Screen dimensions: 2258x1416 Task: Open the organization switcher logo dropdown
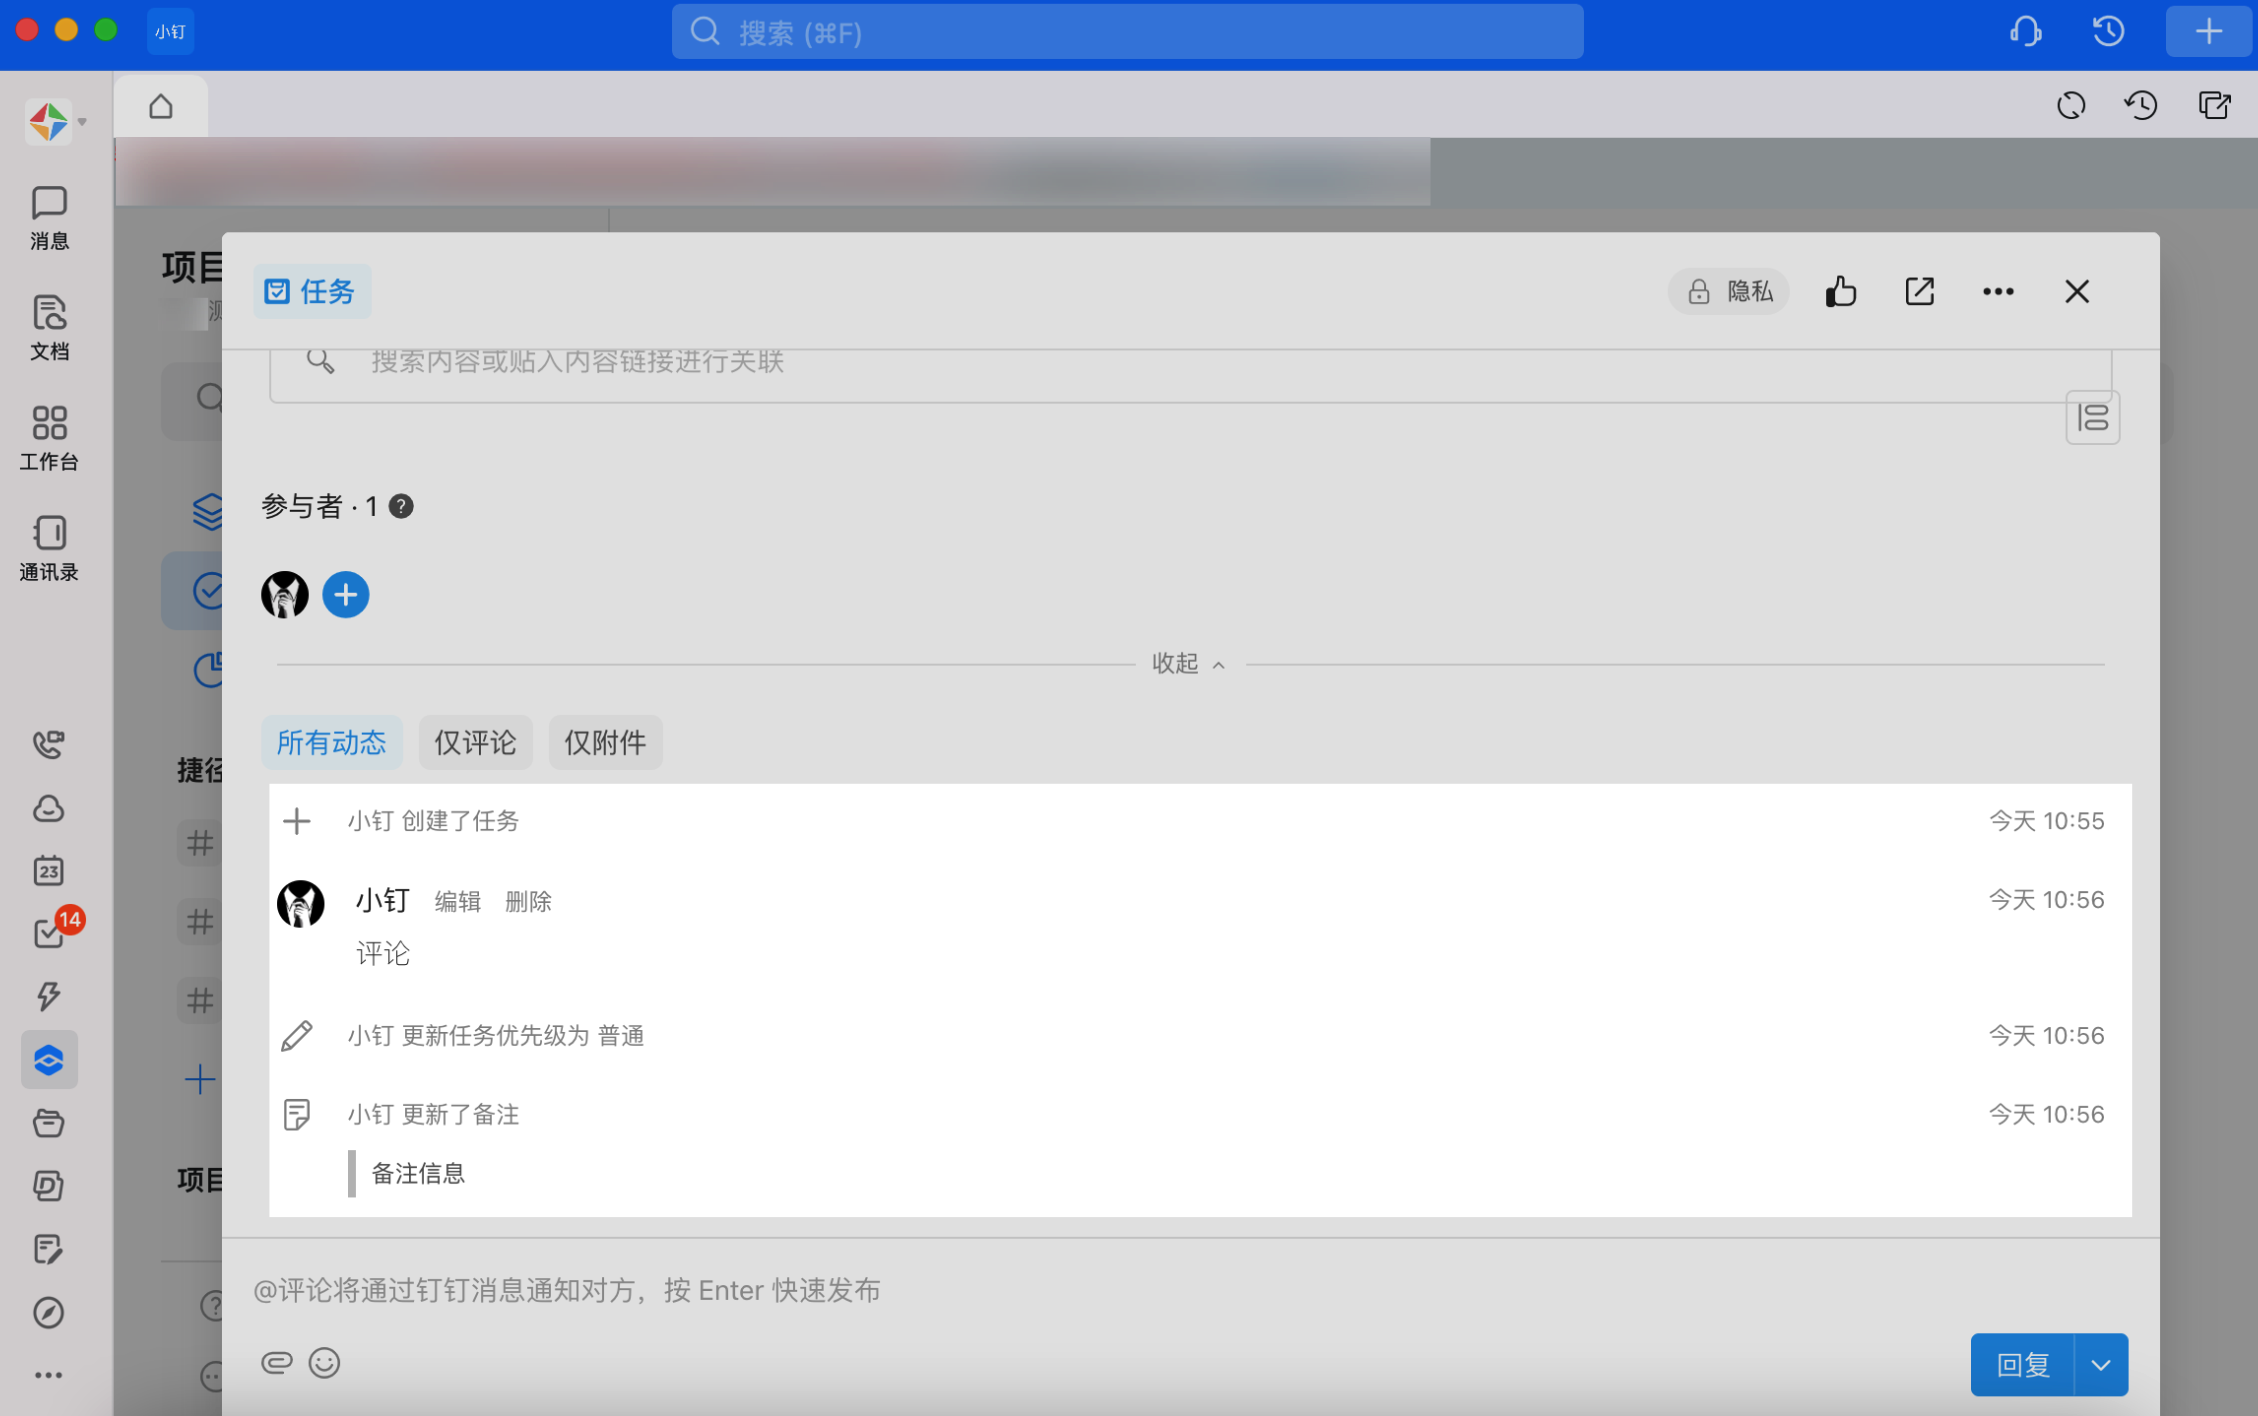(x=56, y=122)
